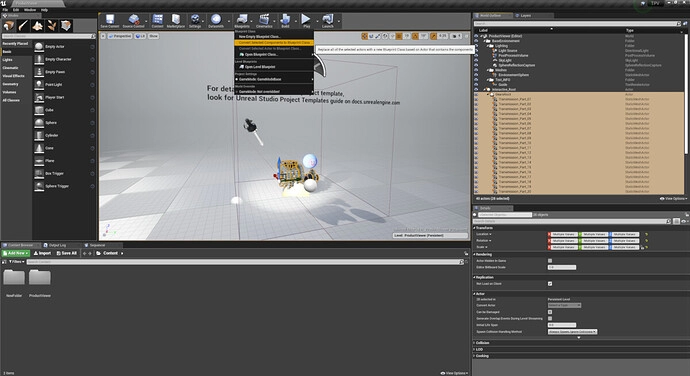Toggle Generate Overlap Events During Level Streaming

(x=550, y=318)
